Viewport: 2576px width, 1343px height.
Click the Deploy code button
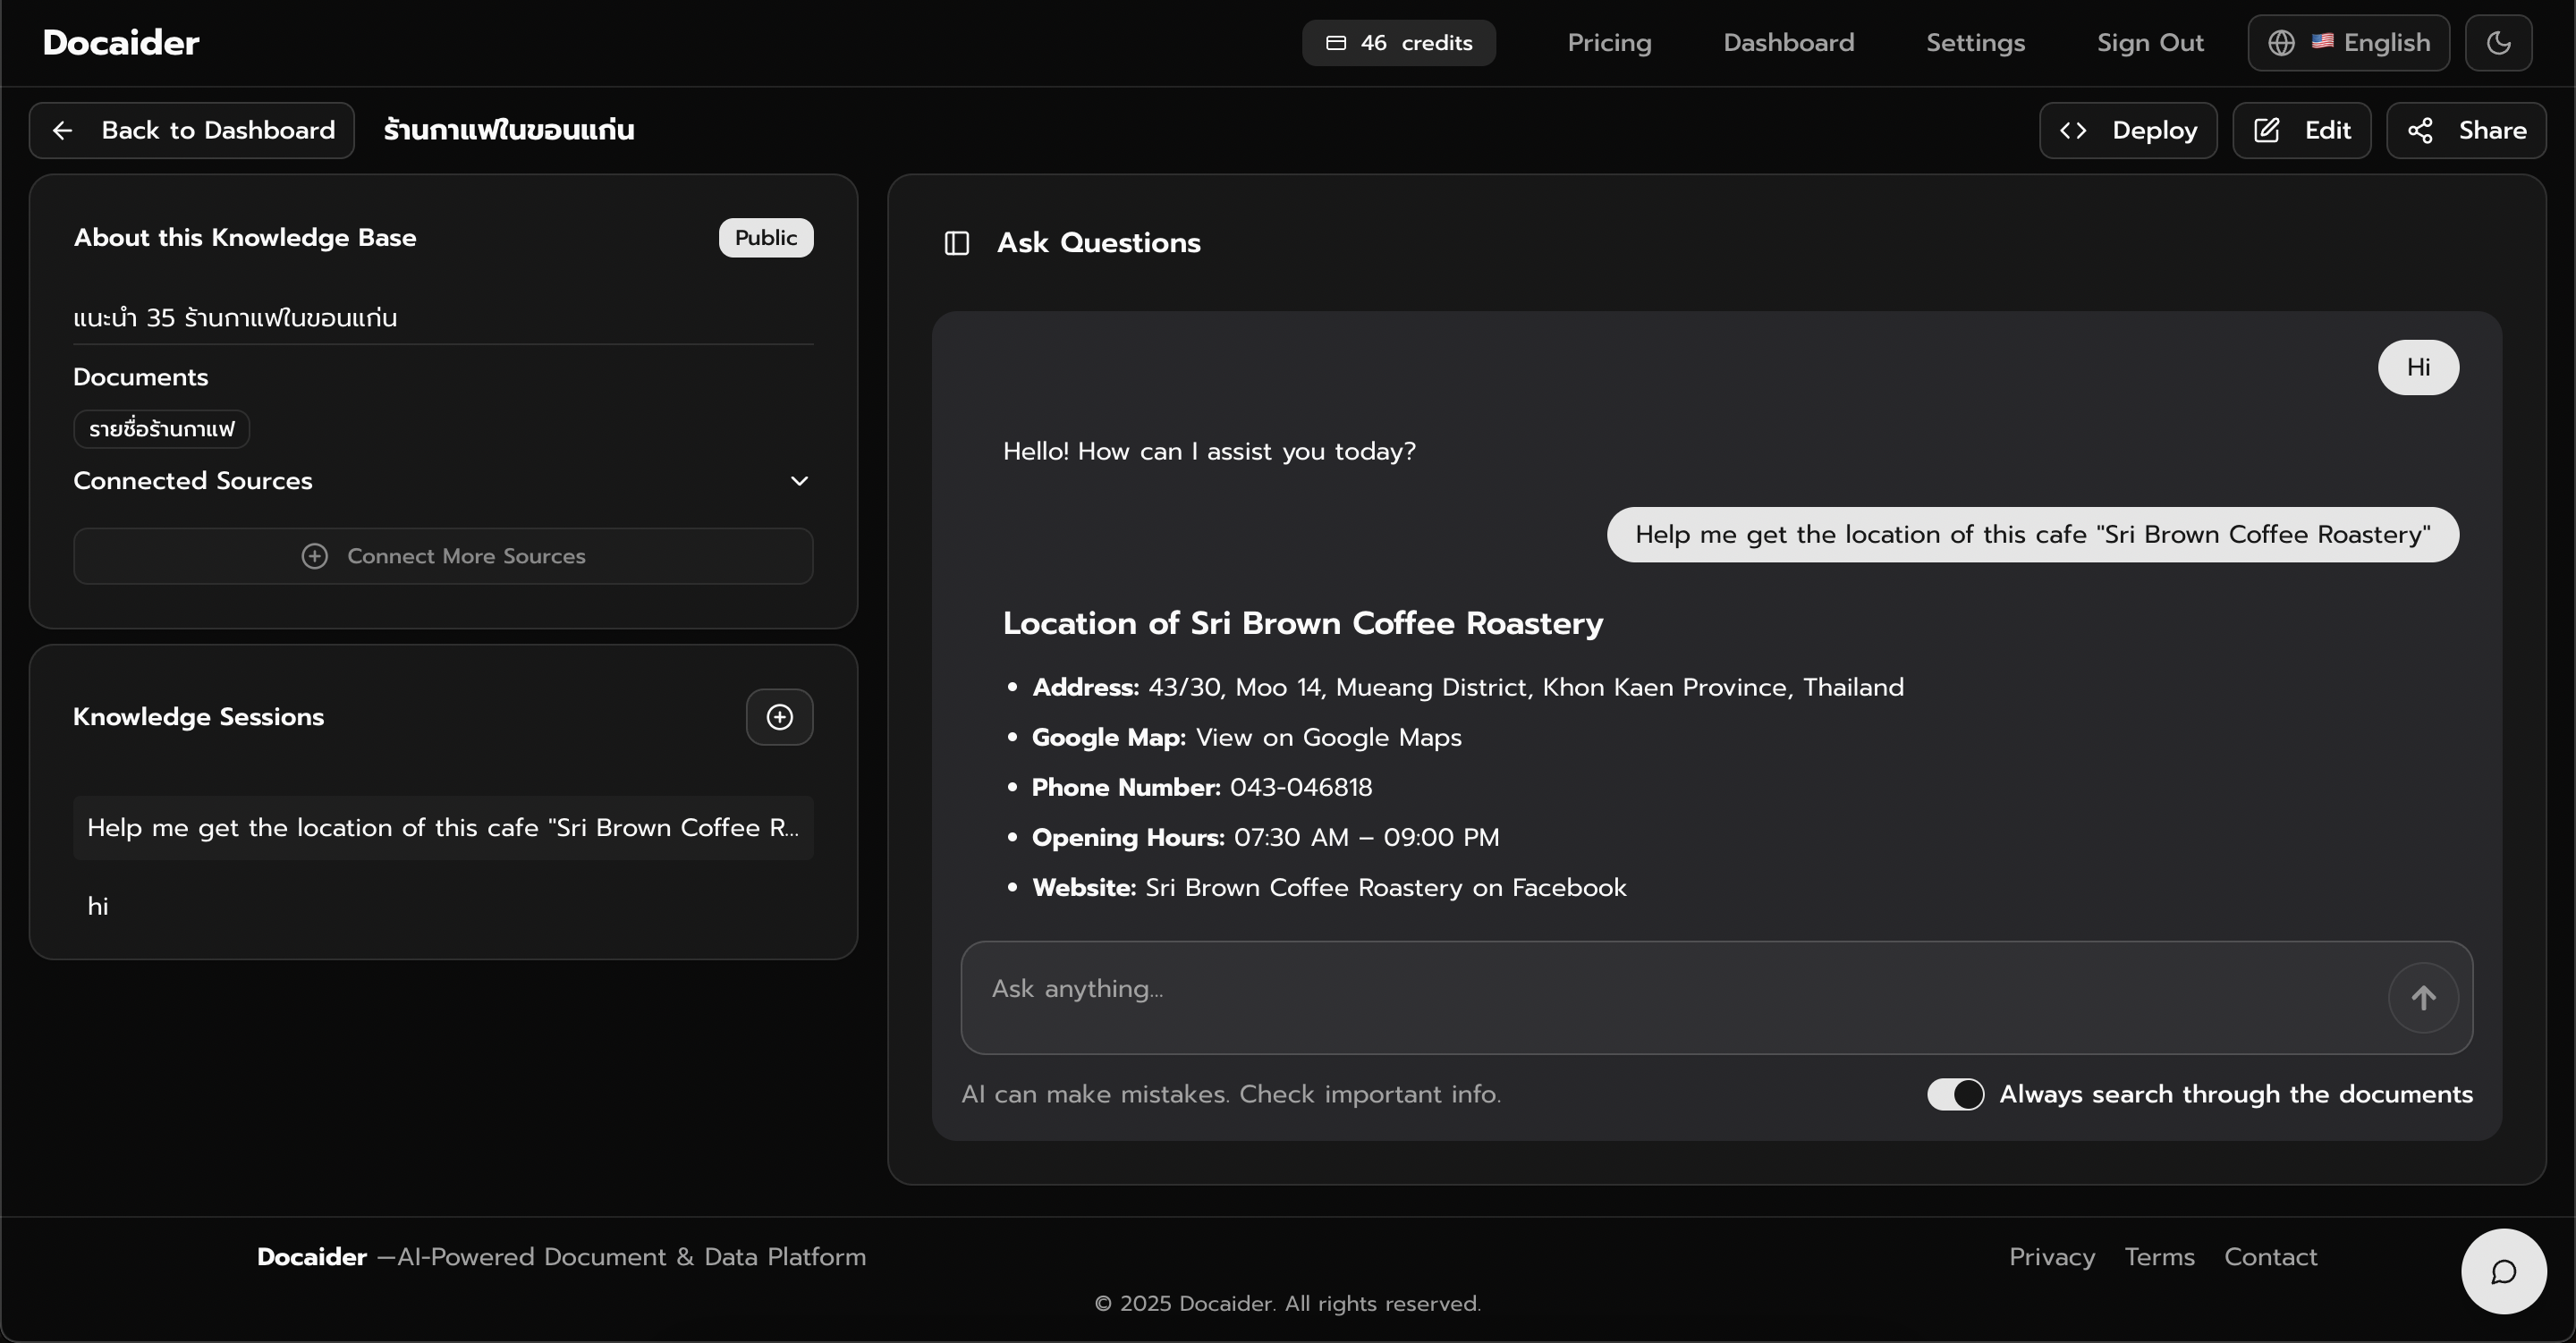(x=2127, y=131)
